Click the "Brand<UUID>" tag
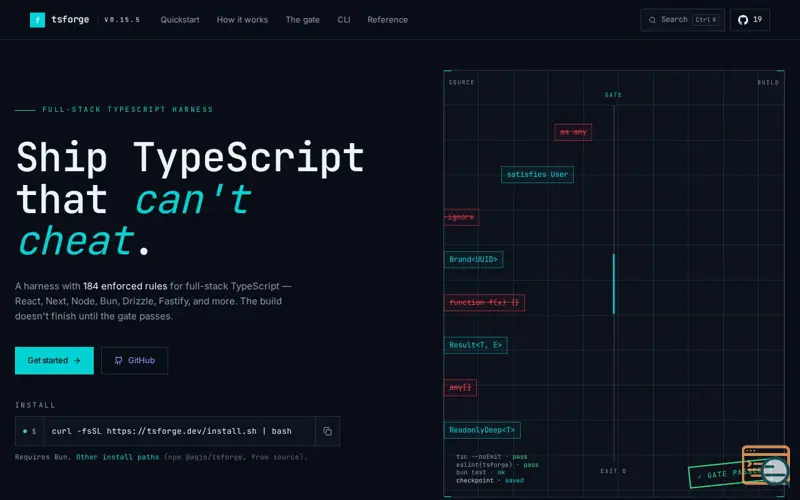The height and width of the screenshot is (500, 800). click(x=473, y=260)
